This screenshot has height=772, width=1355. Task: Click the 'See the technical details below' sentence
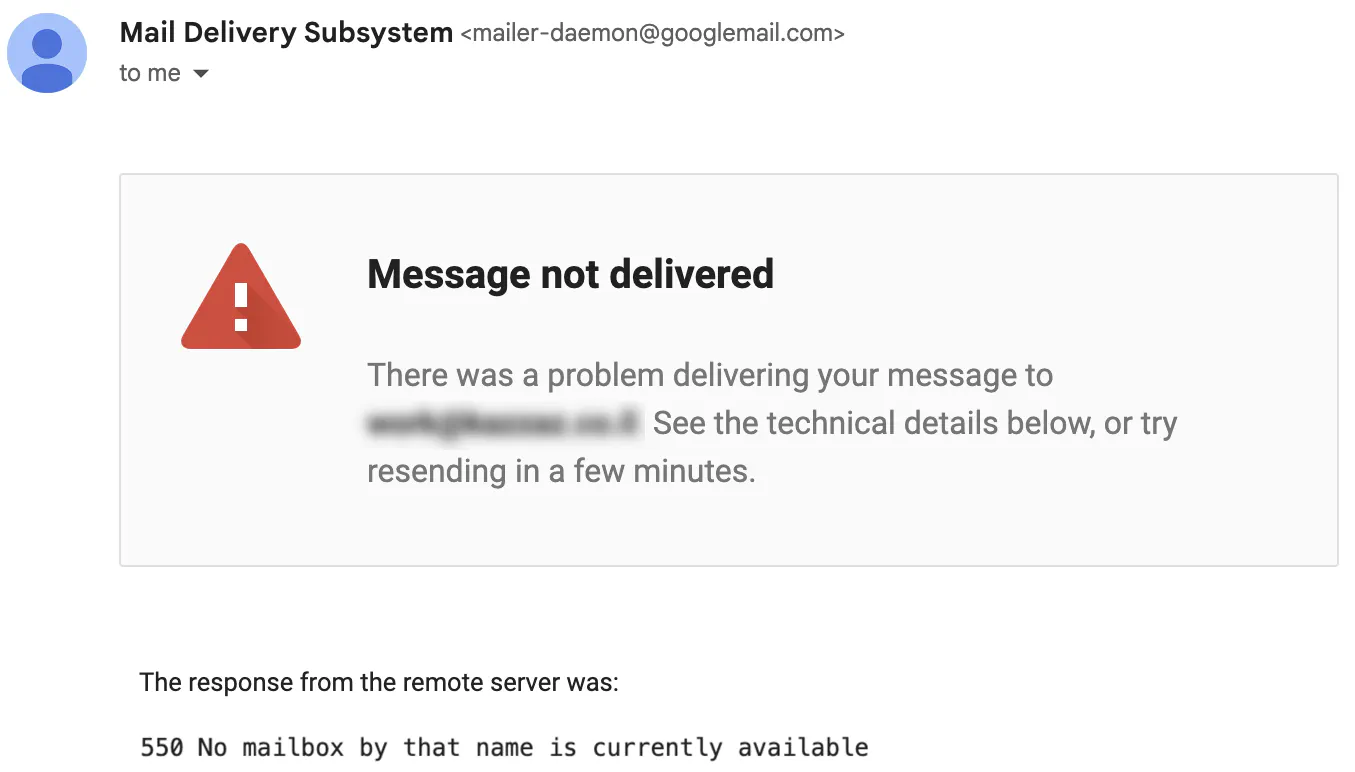pos(874,423)
